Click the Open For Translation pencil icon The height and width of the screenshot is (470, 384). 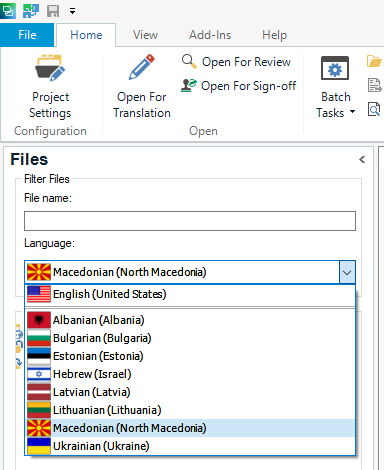(142, 67)
